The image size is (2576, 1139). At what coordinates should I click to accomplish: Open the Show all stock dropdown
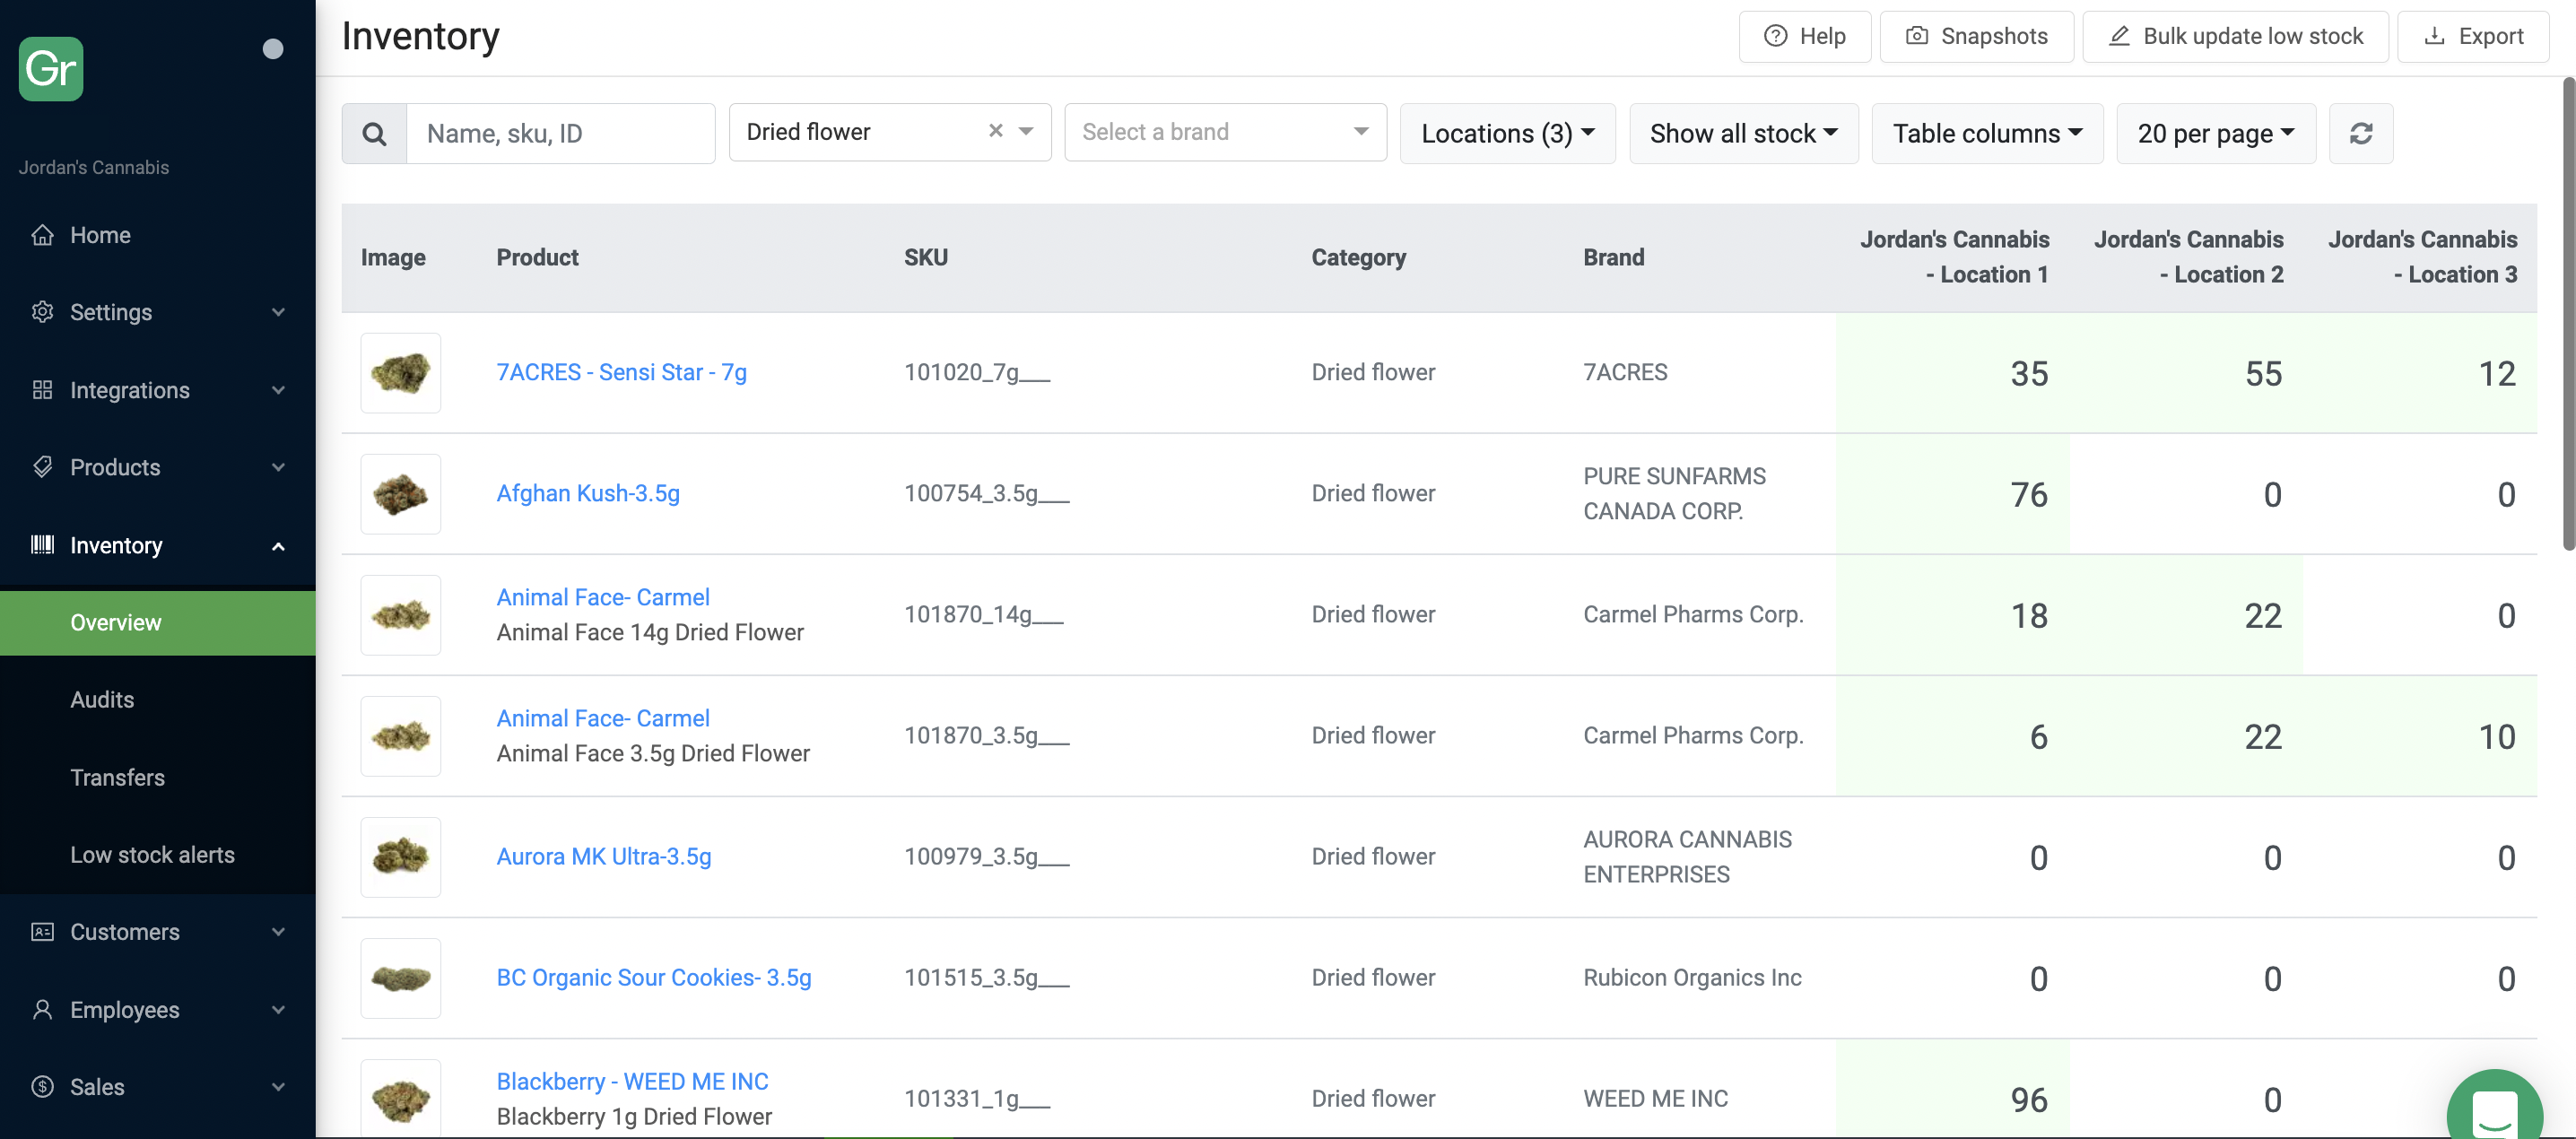pos(1743,134)
